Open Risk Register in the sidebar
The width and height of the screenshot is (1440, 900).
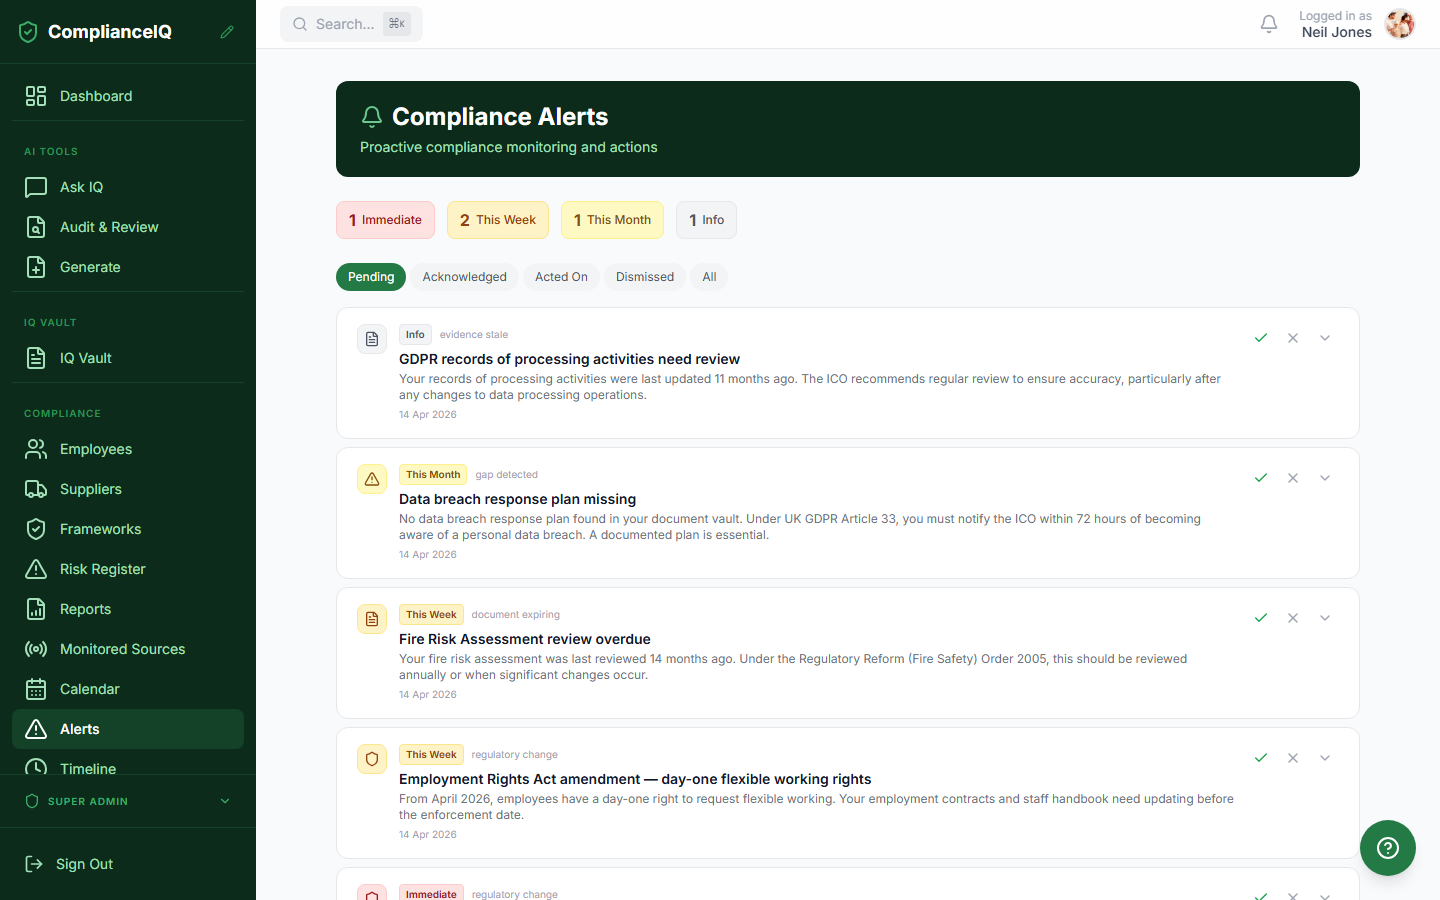(x=102, y=569)
